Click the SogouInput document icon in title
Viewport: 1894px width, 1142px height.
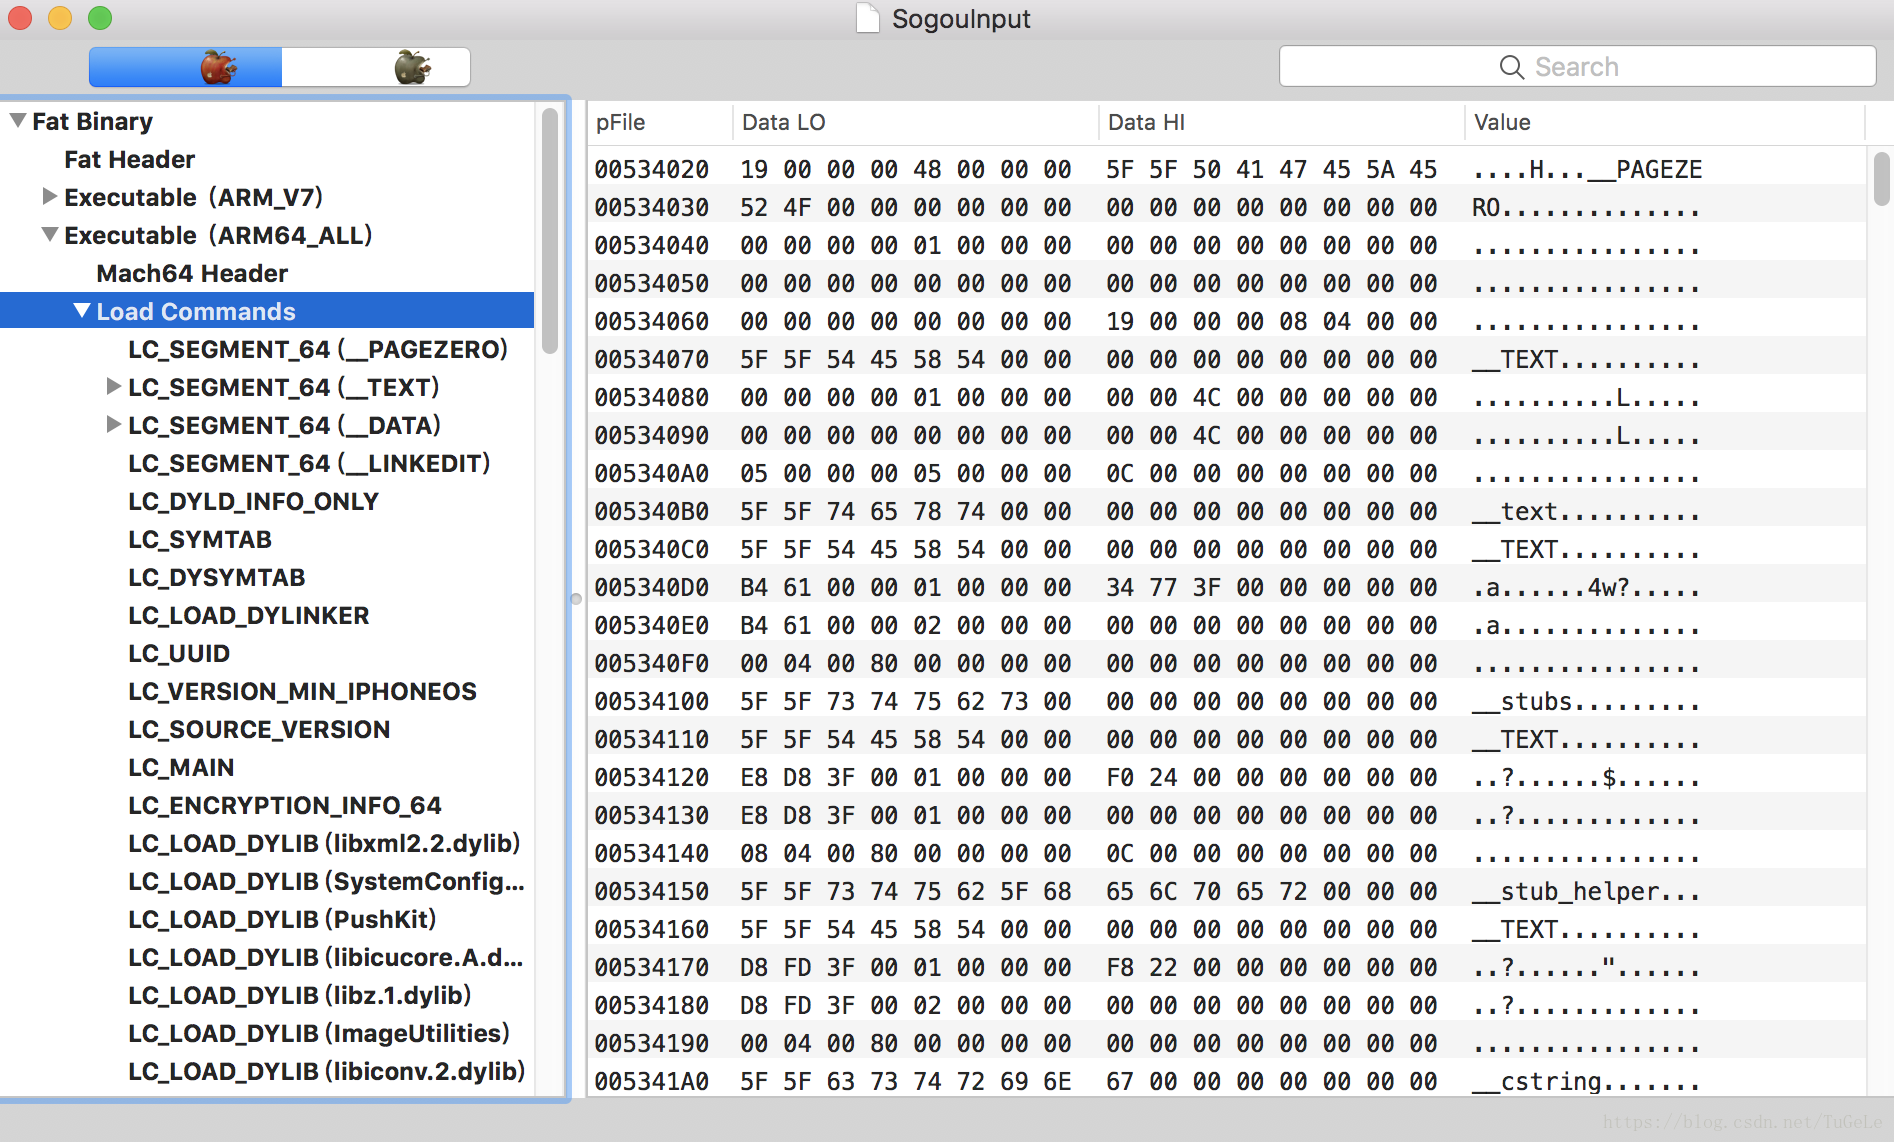867,18
